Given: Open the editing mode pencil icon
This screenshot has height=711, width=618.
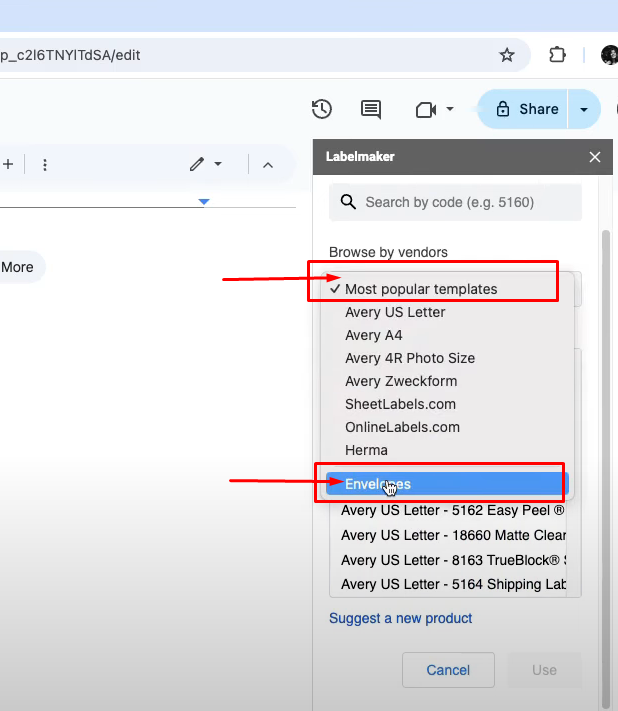Looking at the screenshot, I should coord(197,164).
